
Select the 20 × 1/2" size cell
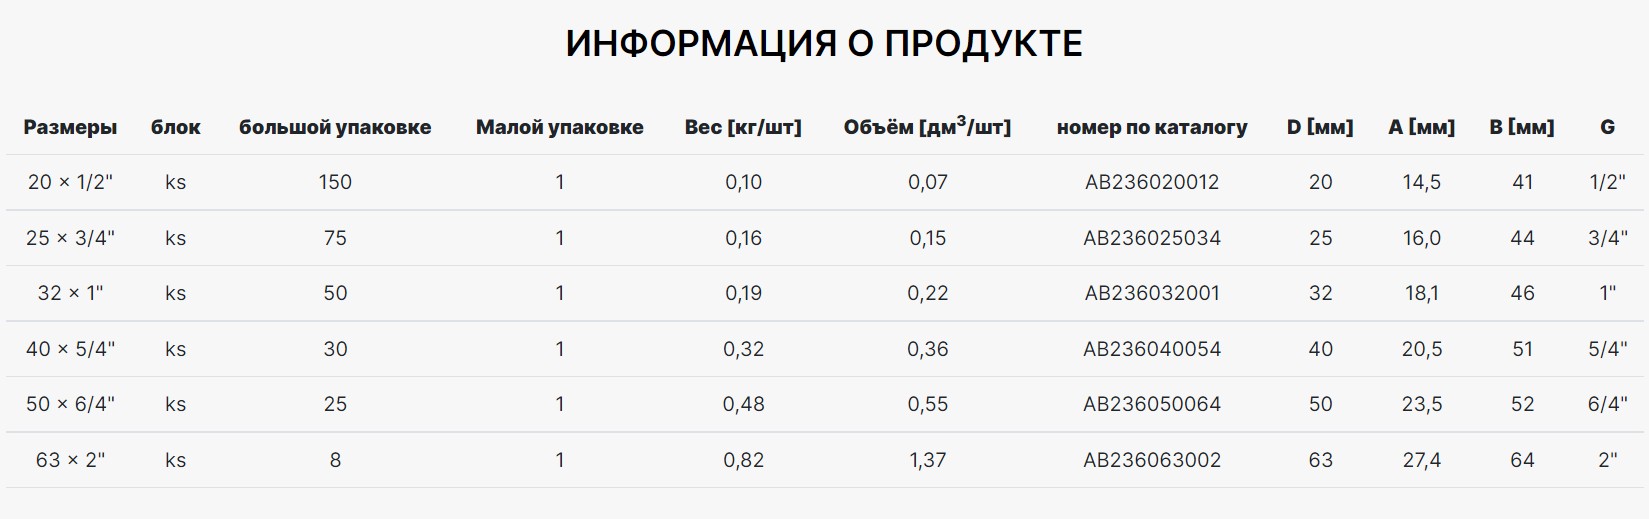pos(70,182)
